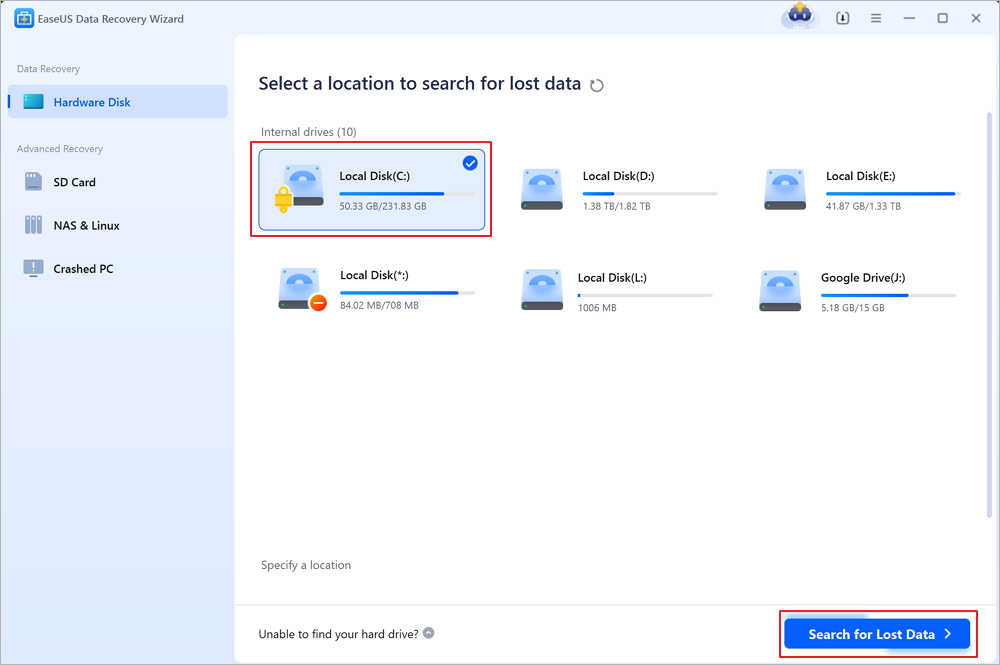Select the Local Disk(D:) drive icon
1000x665 pixels.
(x=541, y=189)
